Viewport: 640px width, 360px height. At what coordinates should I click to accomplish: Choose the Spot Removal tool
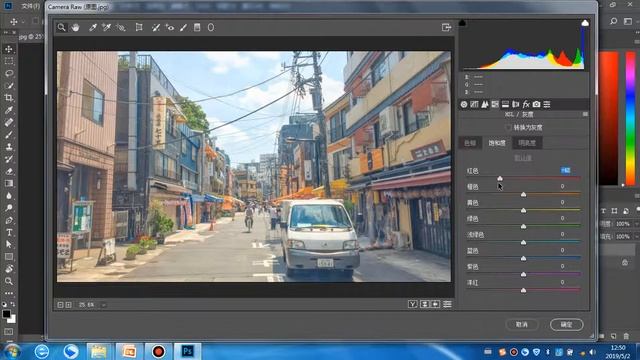tap(156, 27)
